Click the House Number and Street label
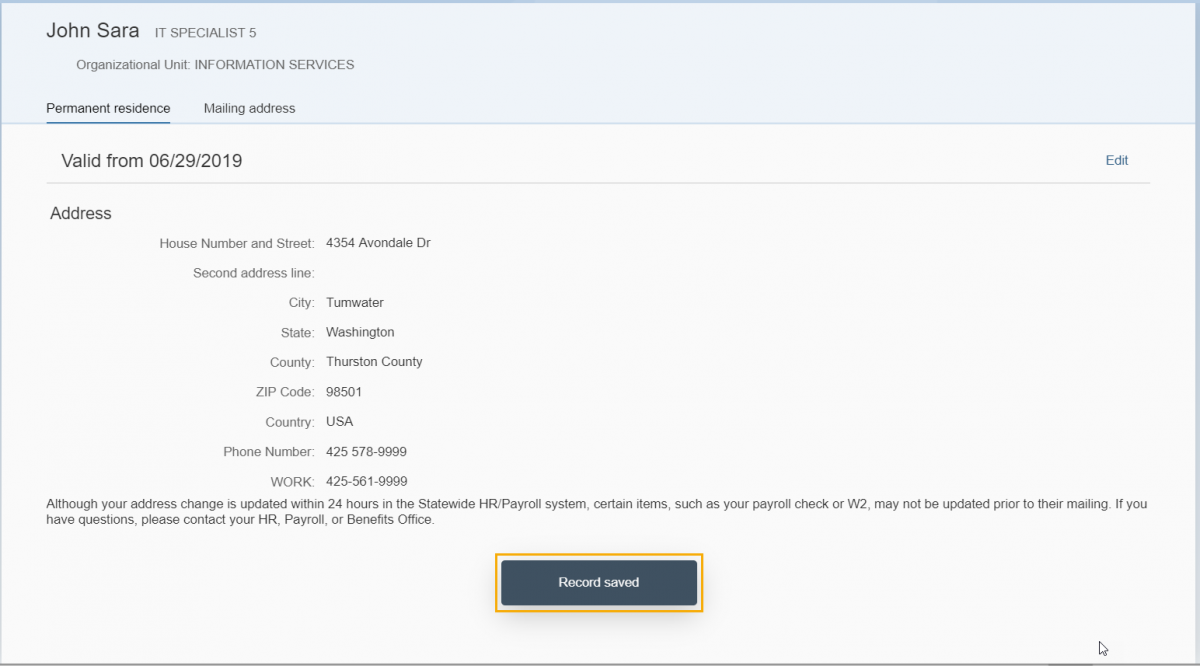1200x666 pixels. point(237,243)
